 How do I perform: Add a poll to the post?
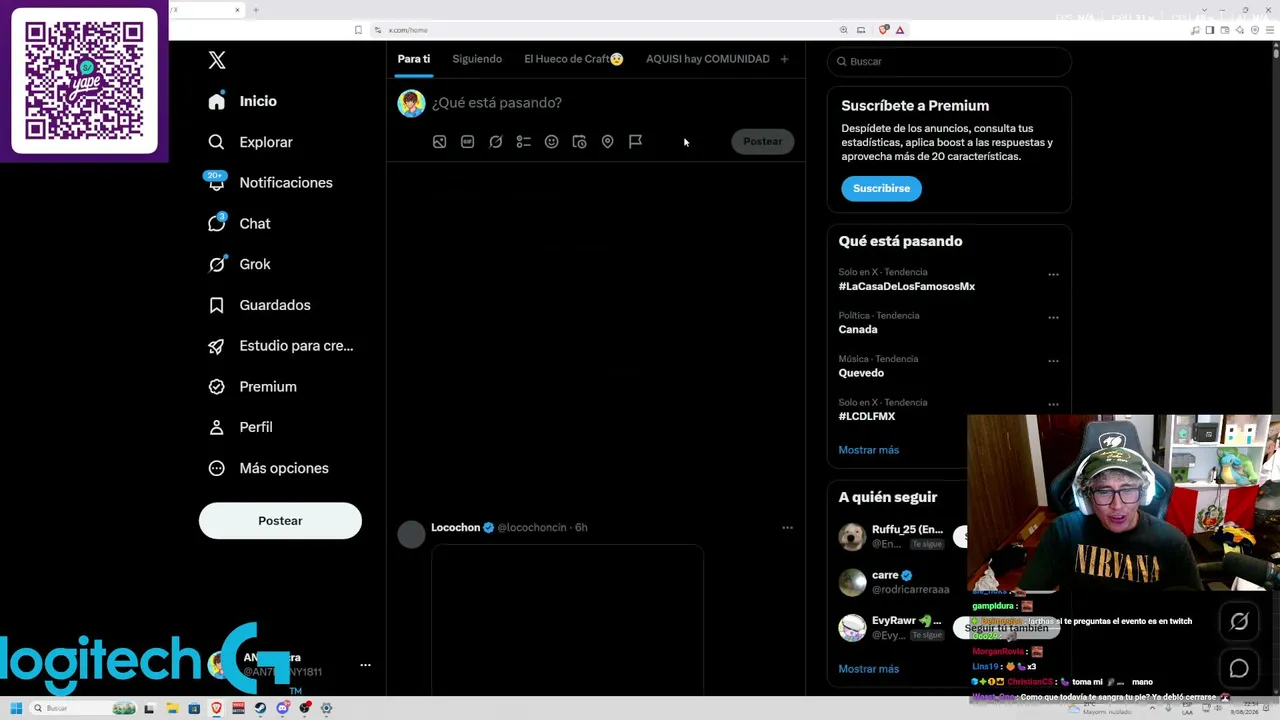click(523, 142)
